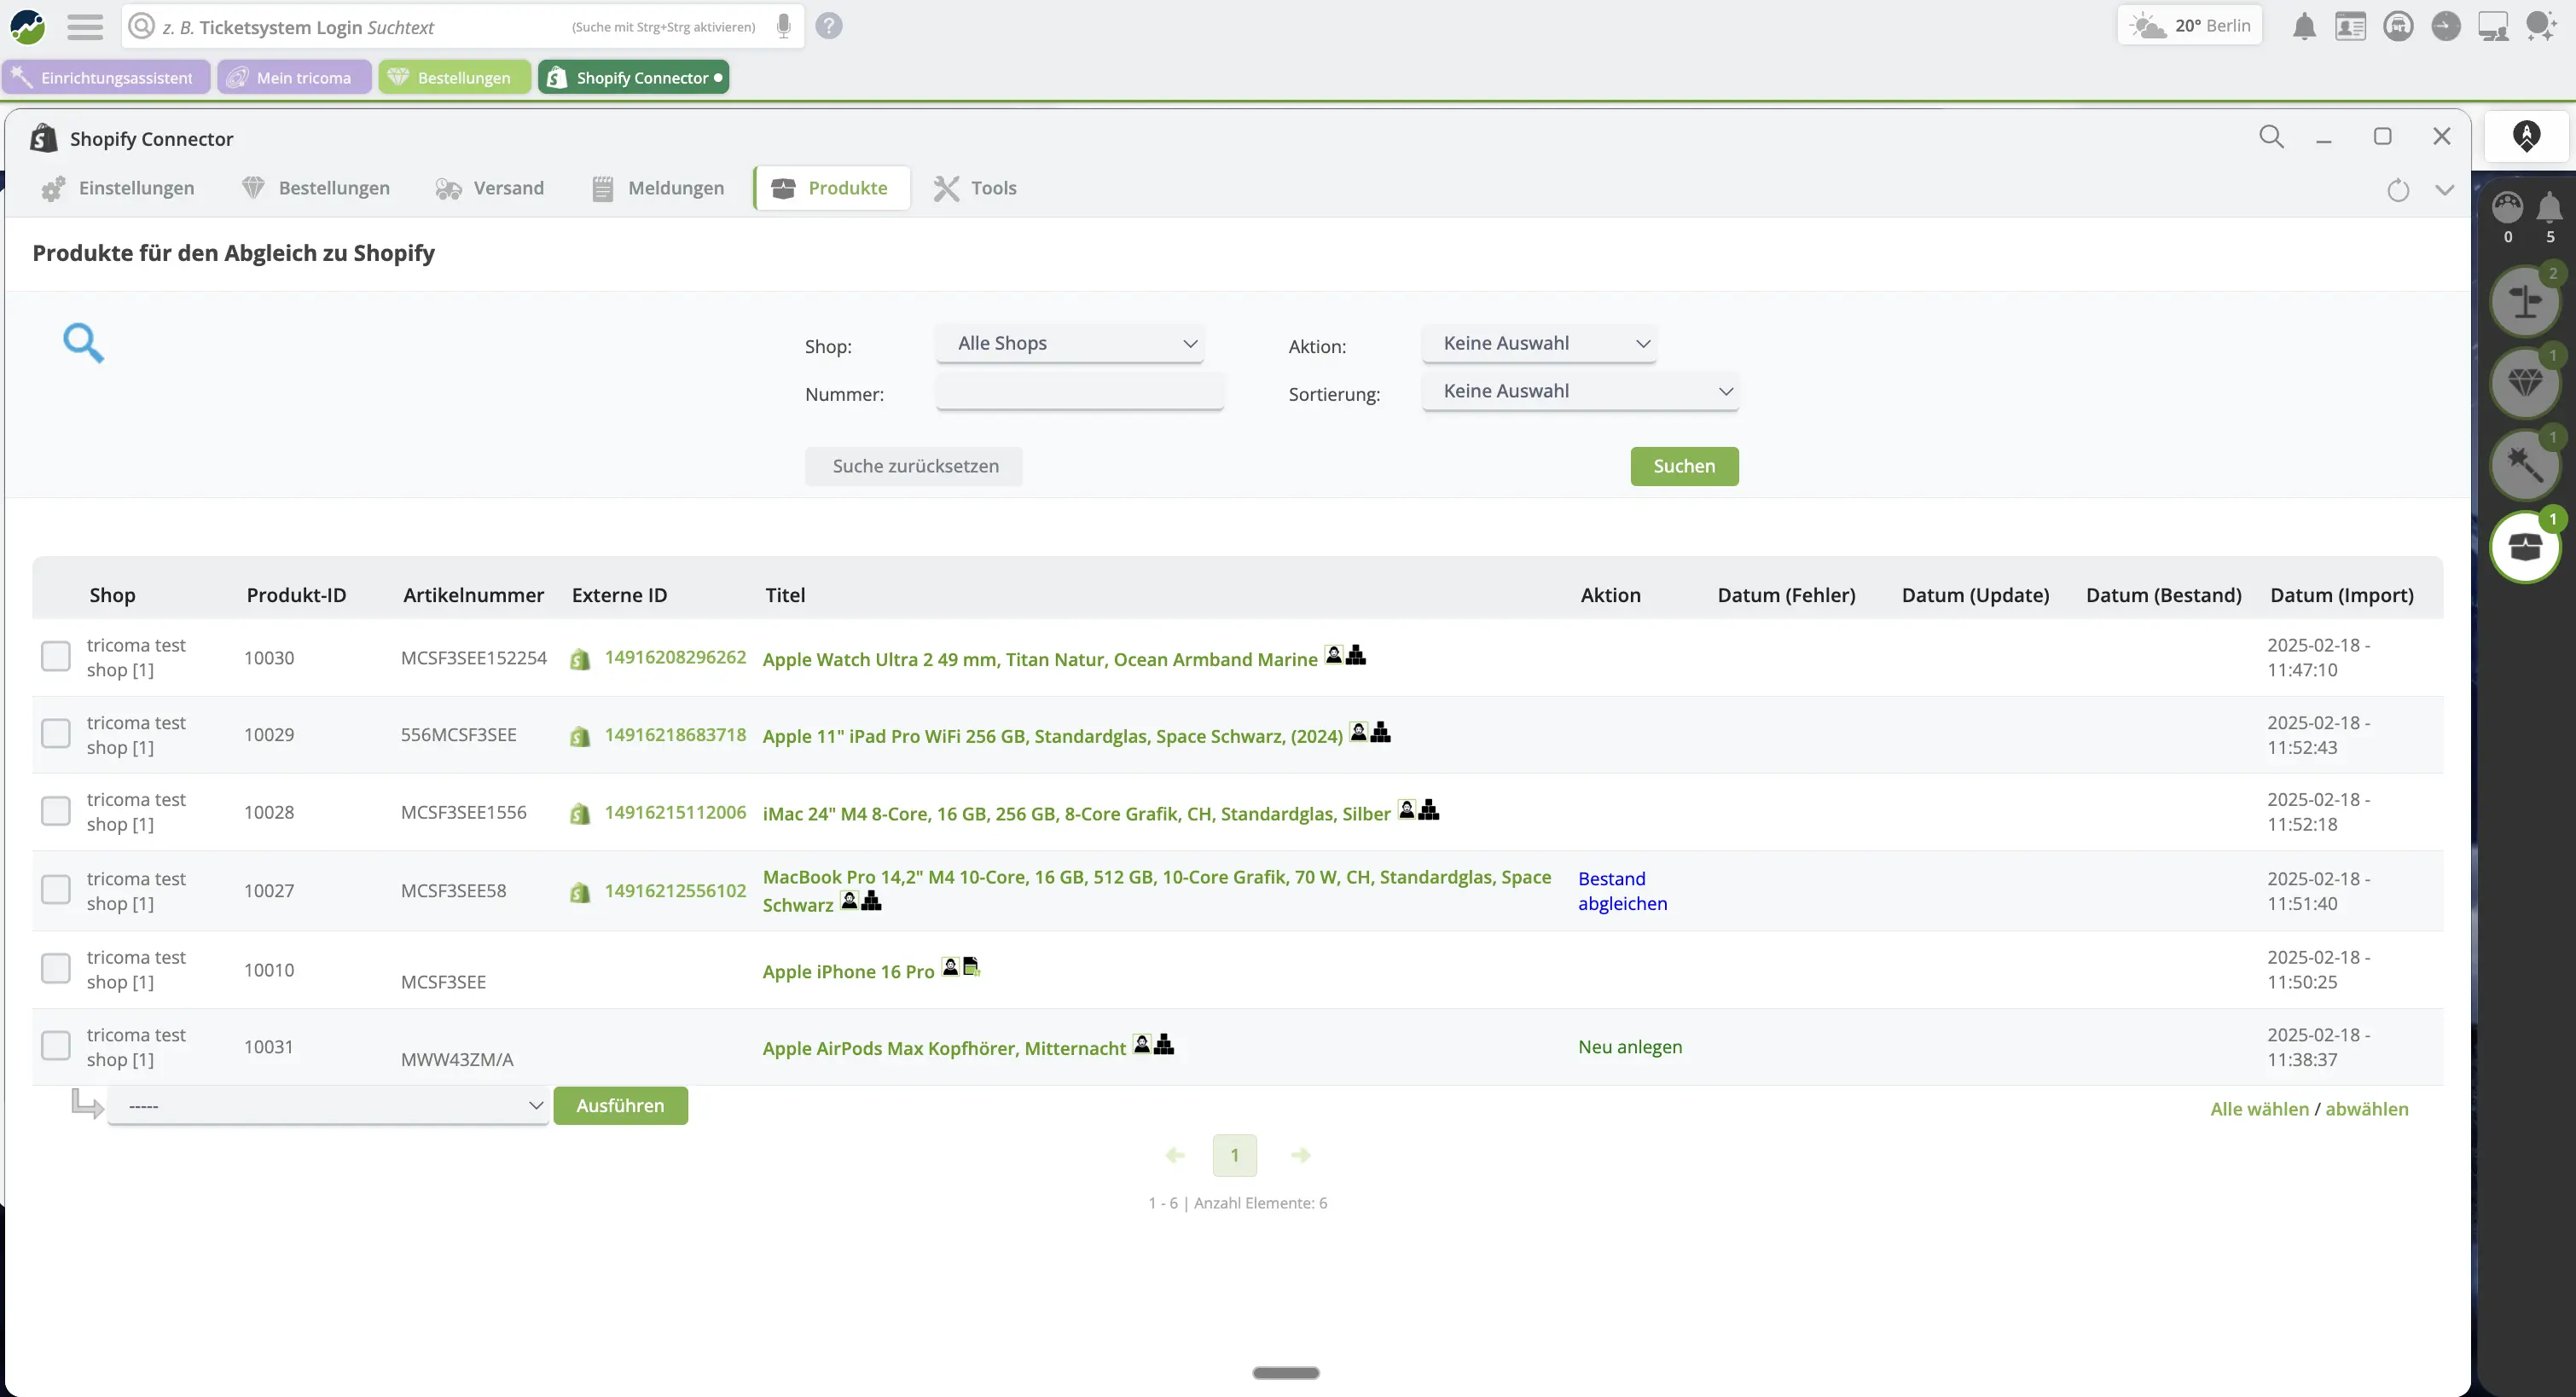Image resolution: width=2576 pixels, height=1397 pixels.
Task: Click the Neu anlegen action link
Action: (x=1630, y=1046)
